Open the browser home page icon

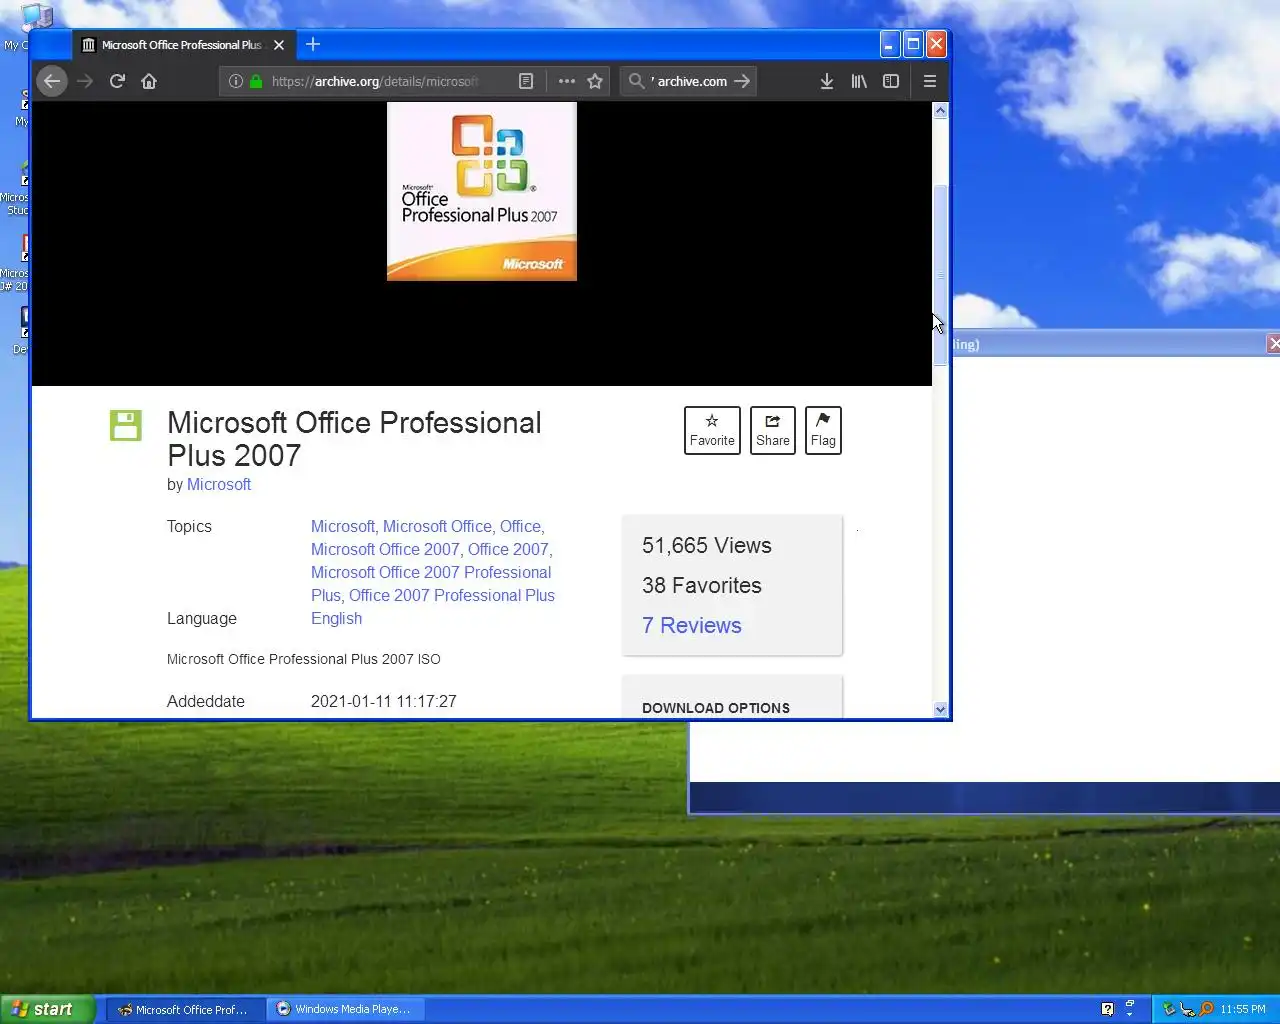point(149,81)
